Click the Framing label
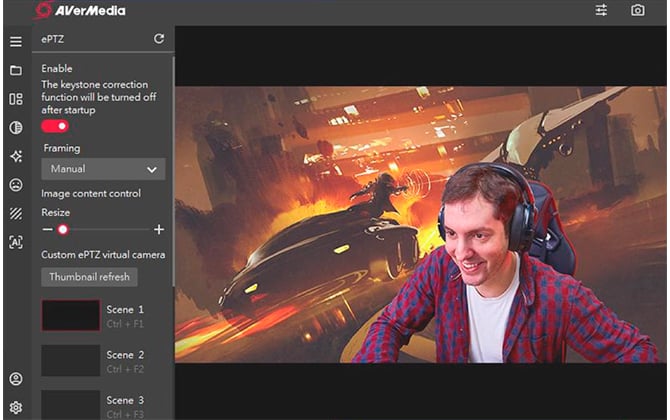This screenshot has height=420, width=670. click(62, 148)
